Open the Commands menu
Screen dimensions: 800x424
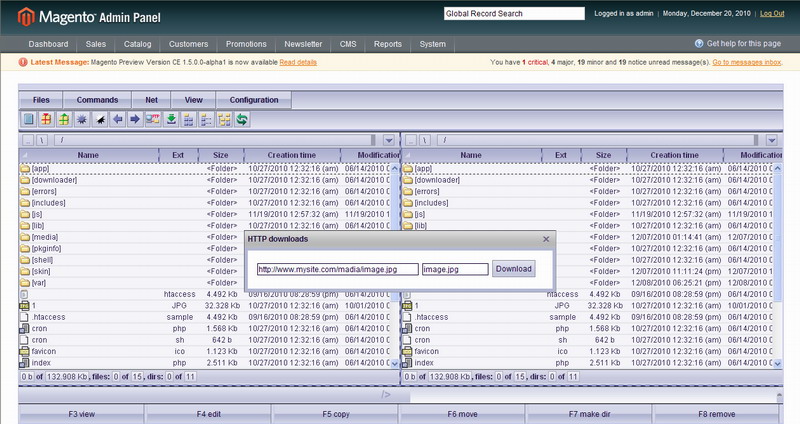tap(97, 100)
